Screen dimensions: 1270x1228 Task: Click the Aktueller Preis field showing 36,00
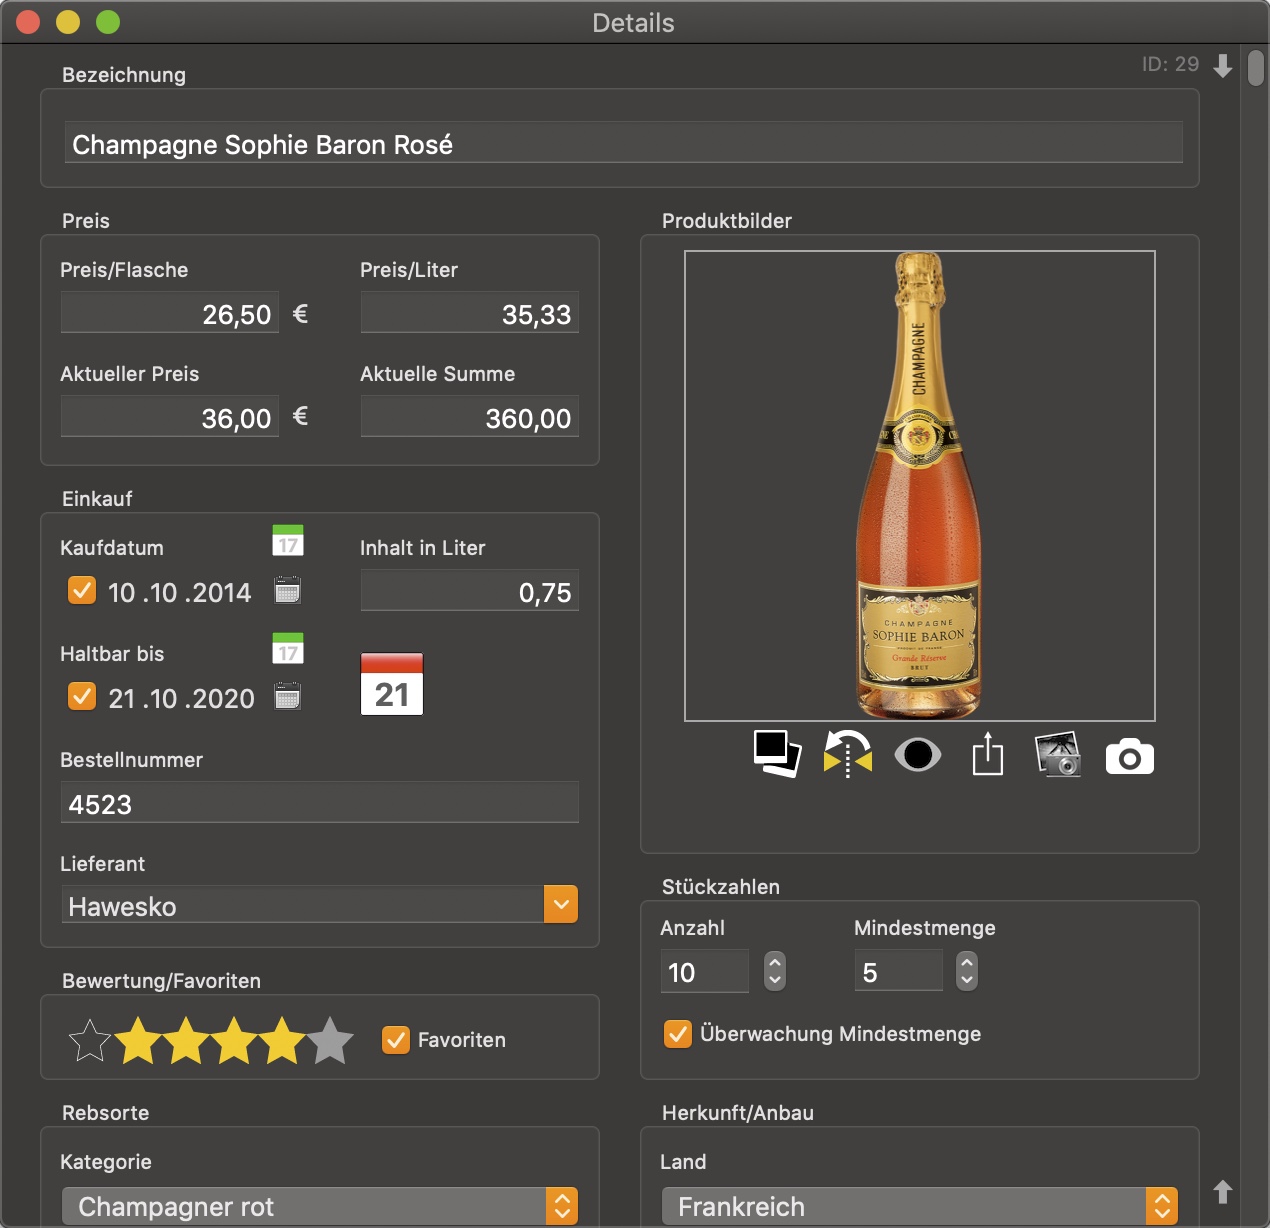pos(170,417)
